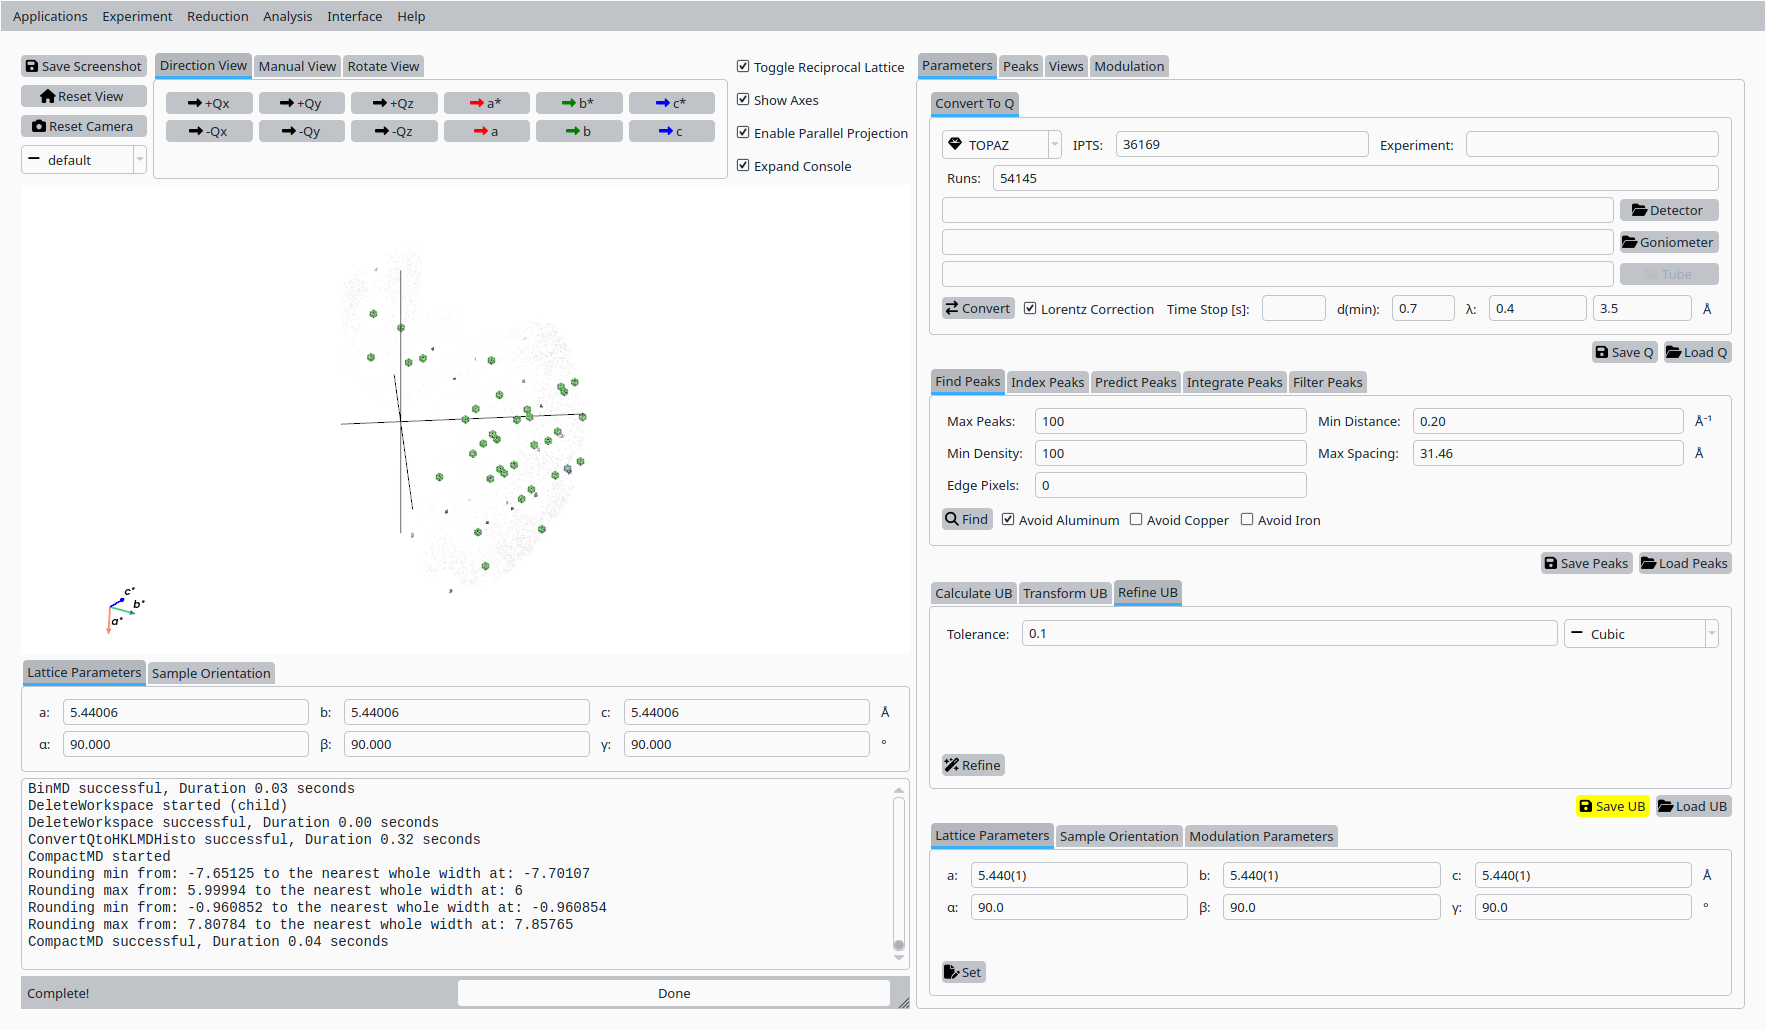Image resolution: width=1766 pixels, height=1030 pixels.
Task: Enable the Avoid Copper checkbox
Action: coord(1136,520)
